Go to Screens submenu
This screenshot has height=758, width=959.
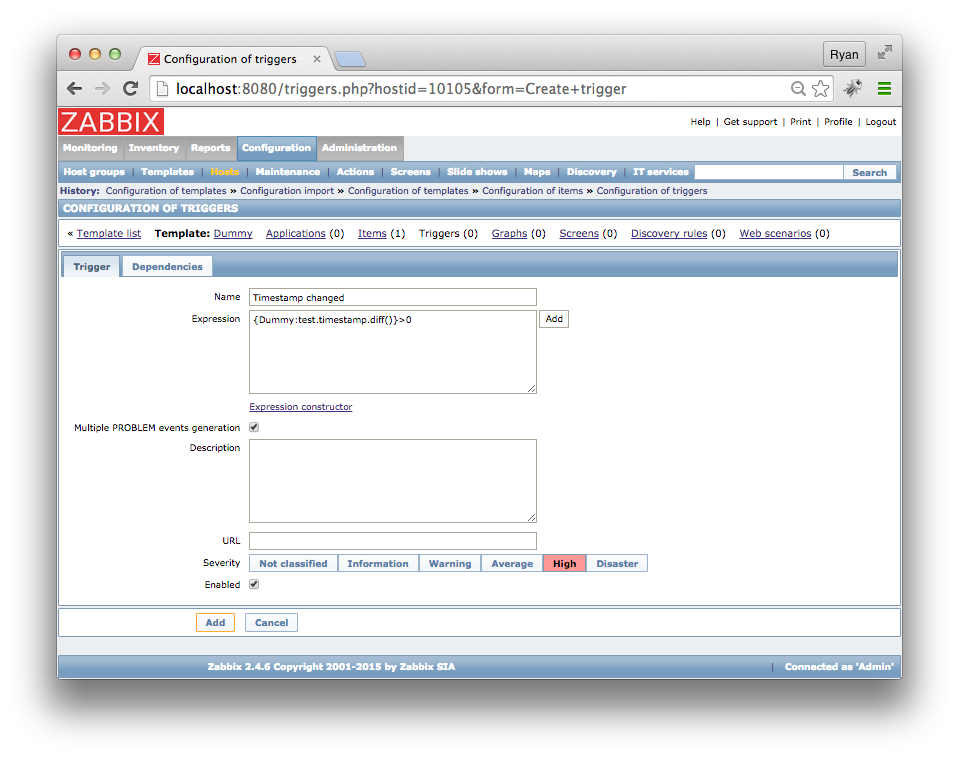click(410, 172)
